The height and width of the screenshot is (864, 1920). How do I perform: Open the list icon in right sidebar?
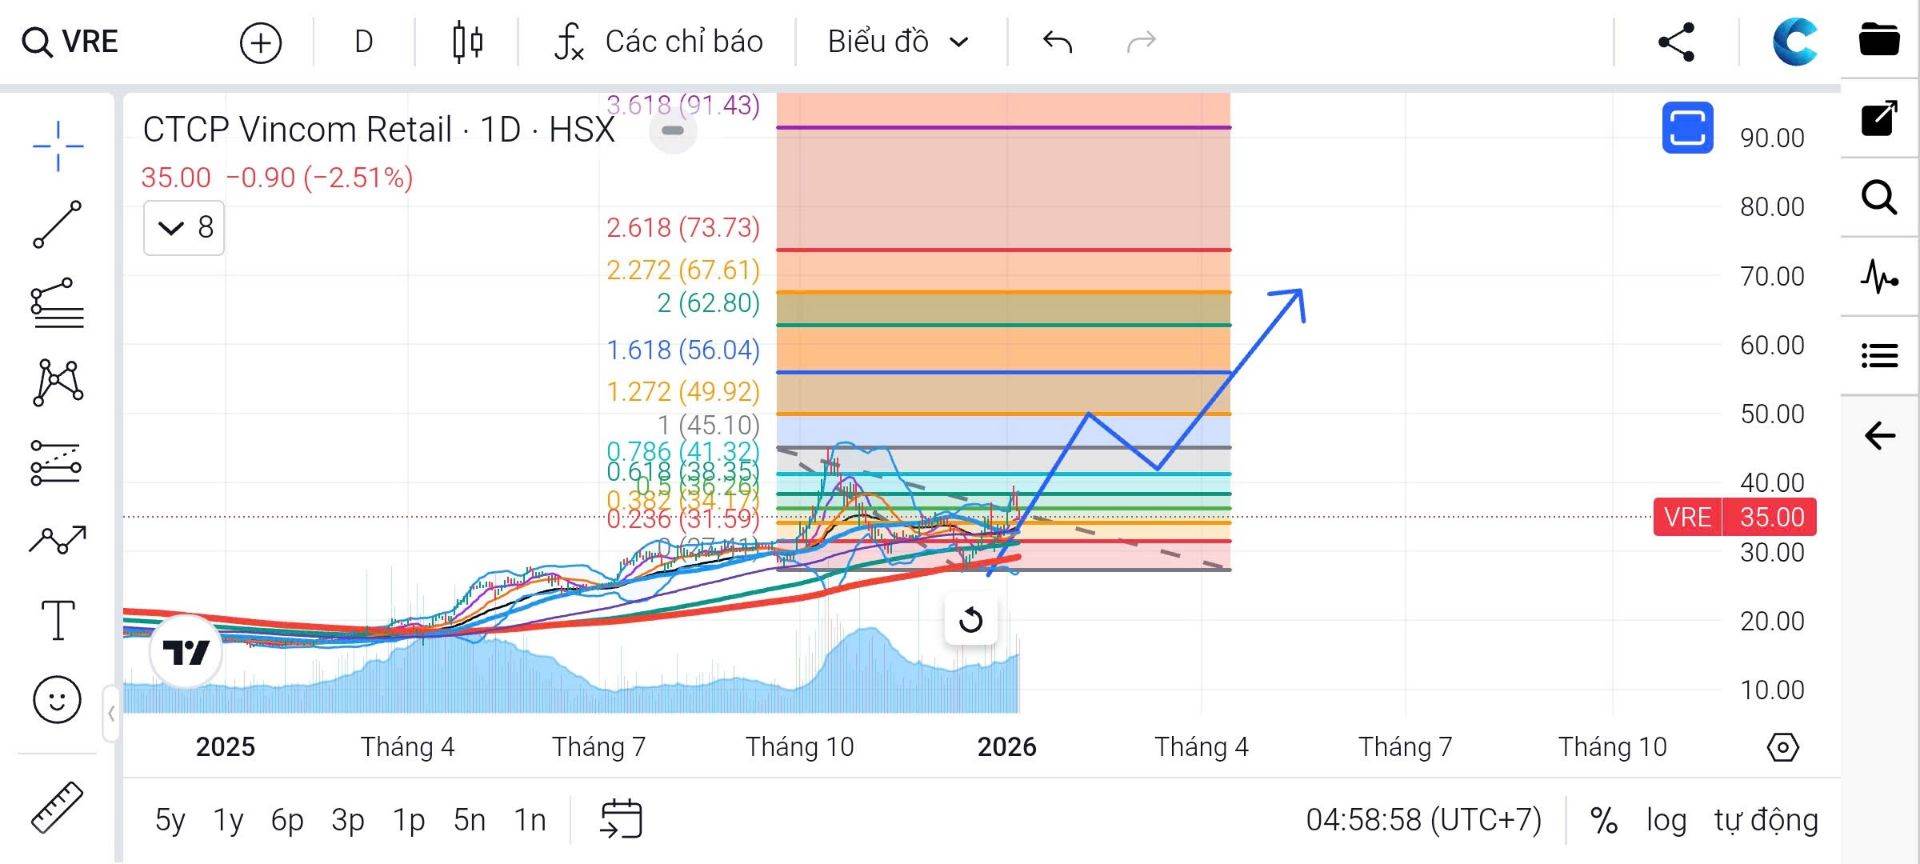click(x=1880, y=355)
